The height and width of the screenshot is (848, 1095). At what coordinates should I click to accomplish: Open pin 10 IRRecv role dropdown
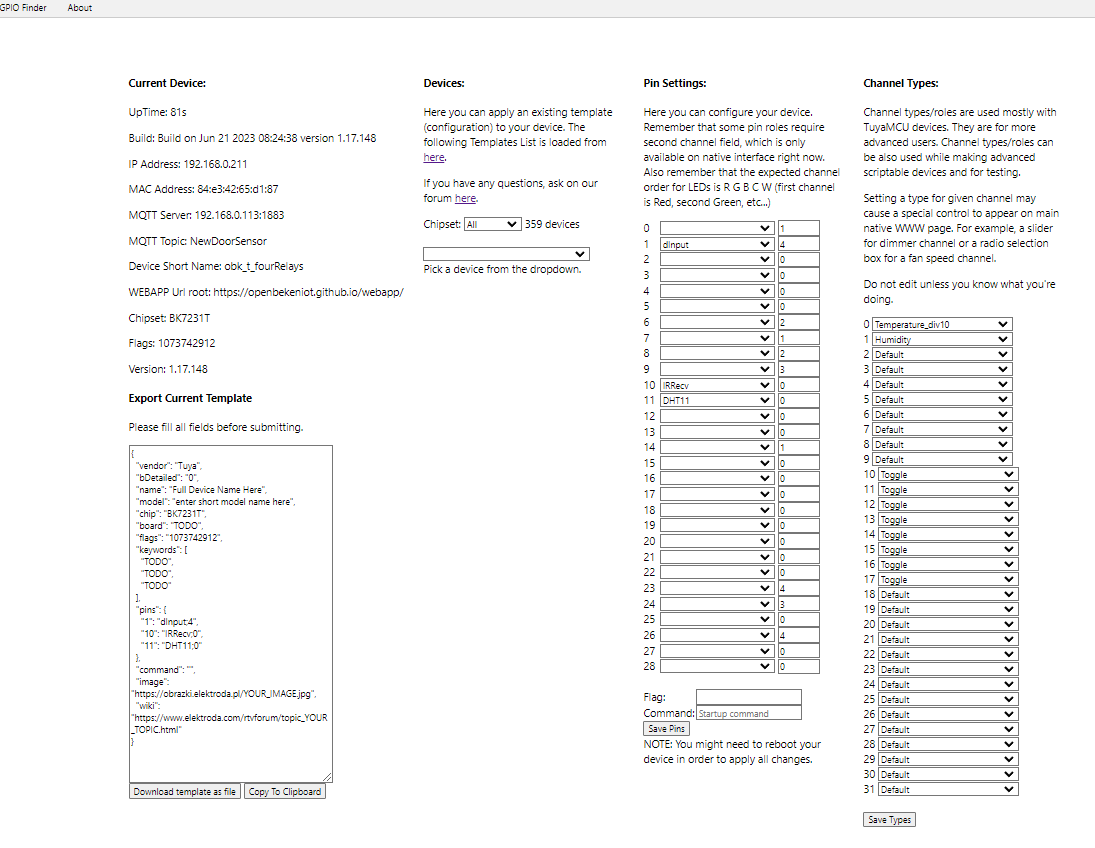[716, 385]
